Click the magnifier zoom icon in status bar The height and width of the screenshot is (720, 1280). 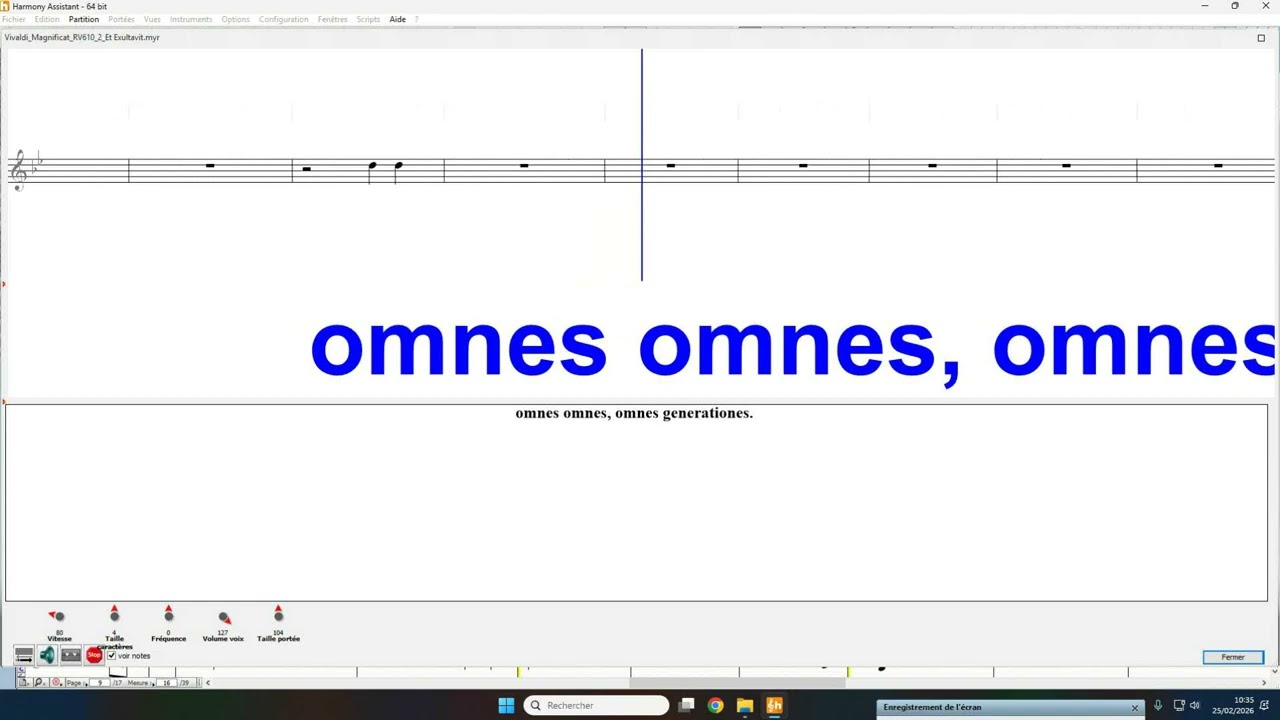[39, 682]
